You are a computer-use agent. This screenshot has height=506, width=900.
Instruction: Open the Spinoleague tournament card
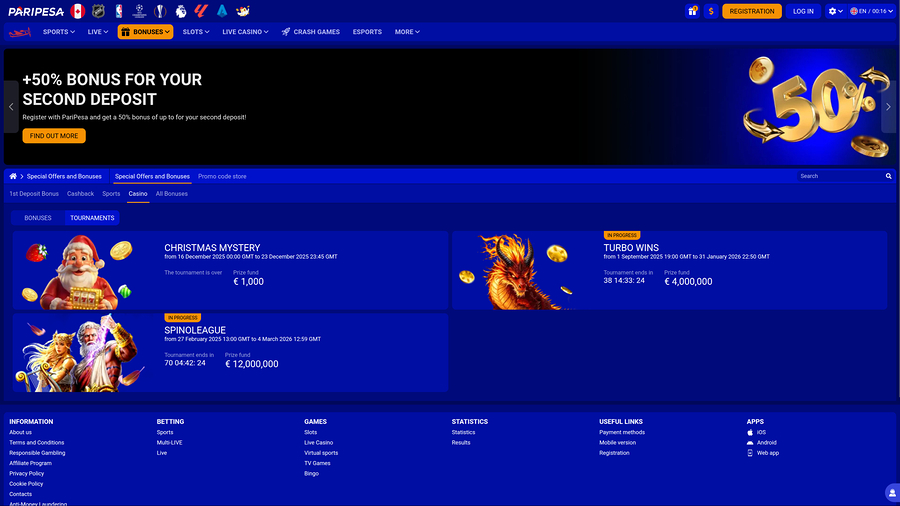[230, 353]
